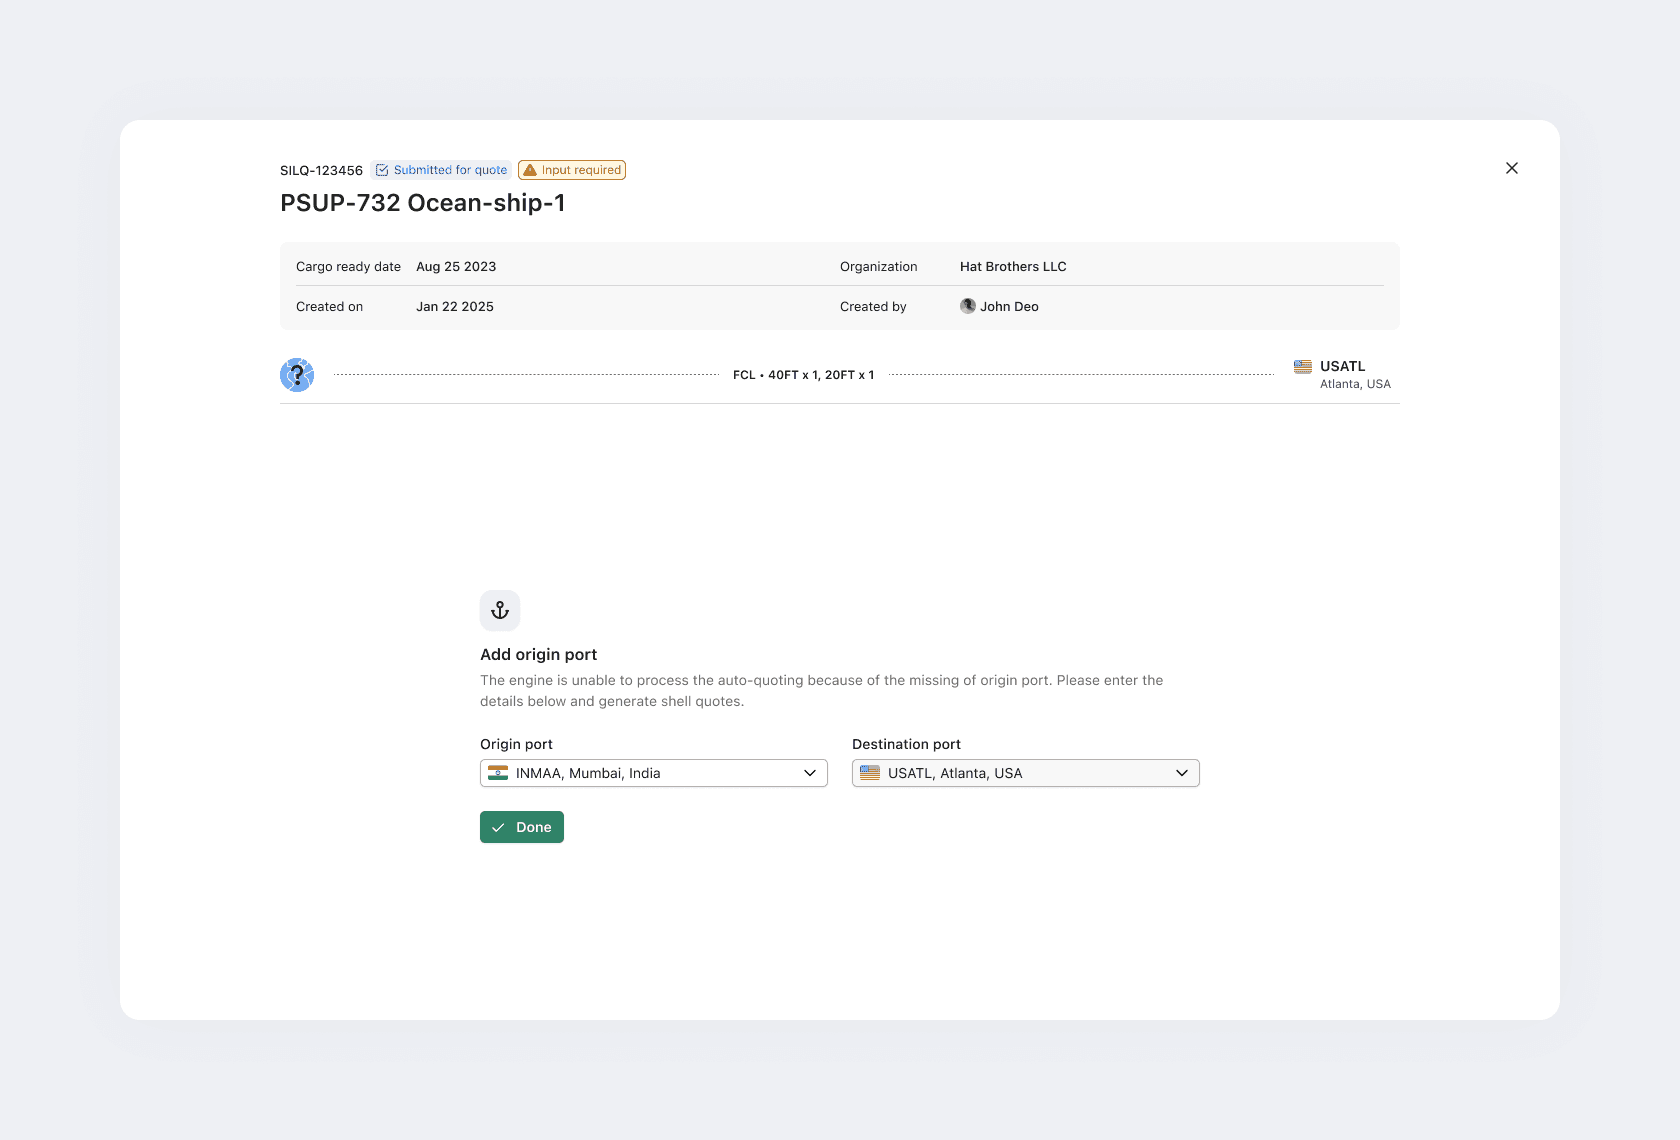
Task: Click the Input required status tag
Action: click(x=572, y=170)
